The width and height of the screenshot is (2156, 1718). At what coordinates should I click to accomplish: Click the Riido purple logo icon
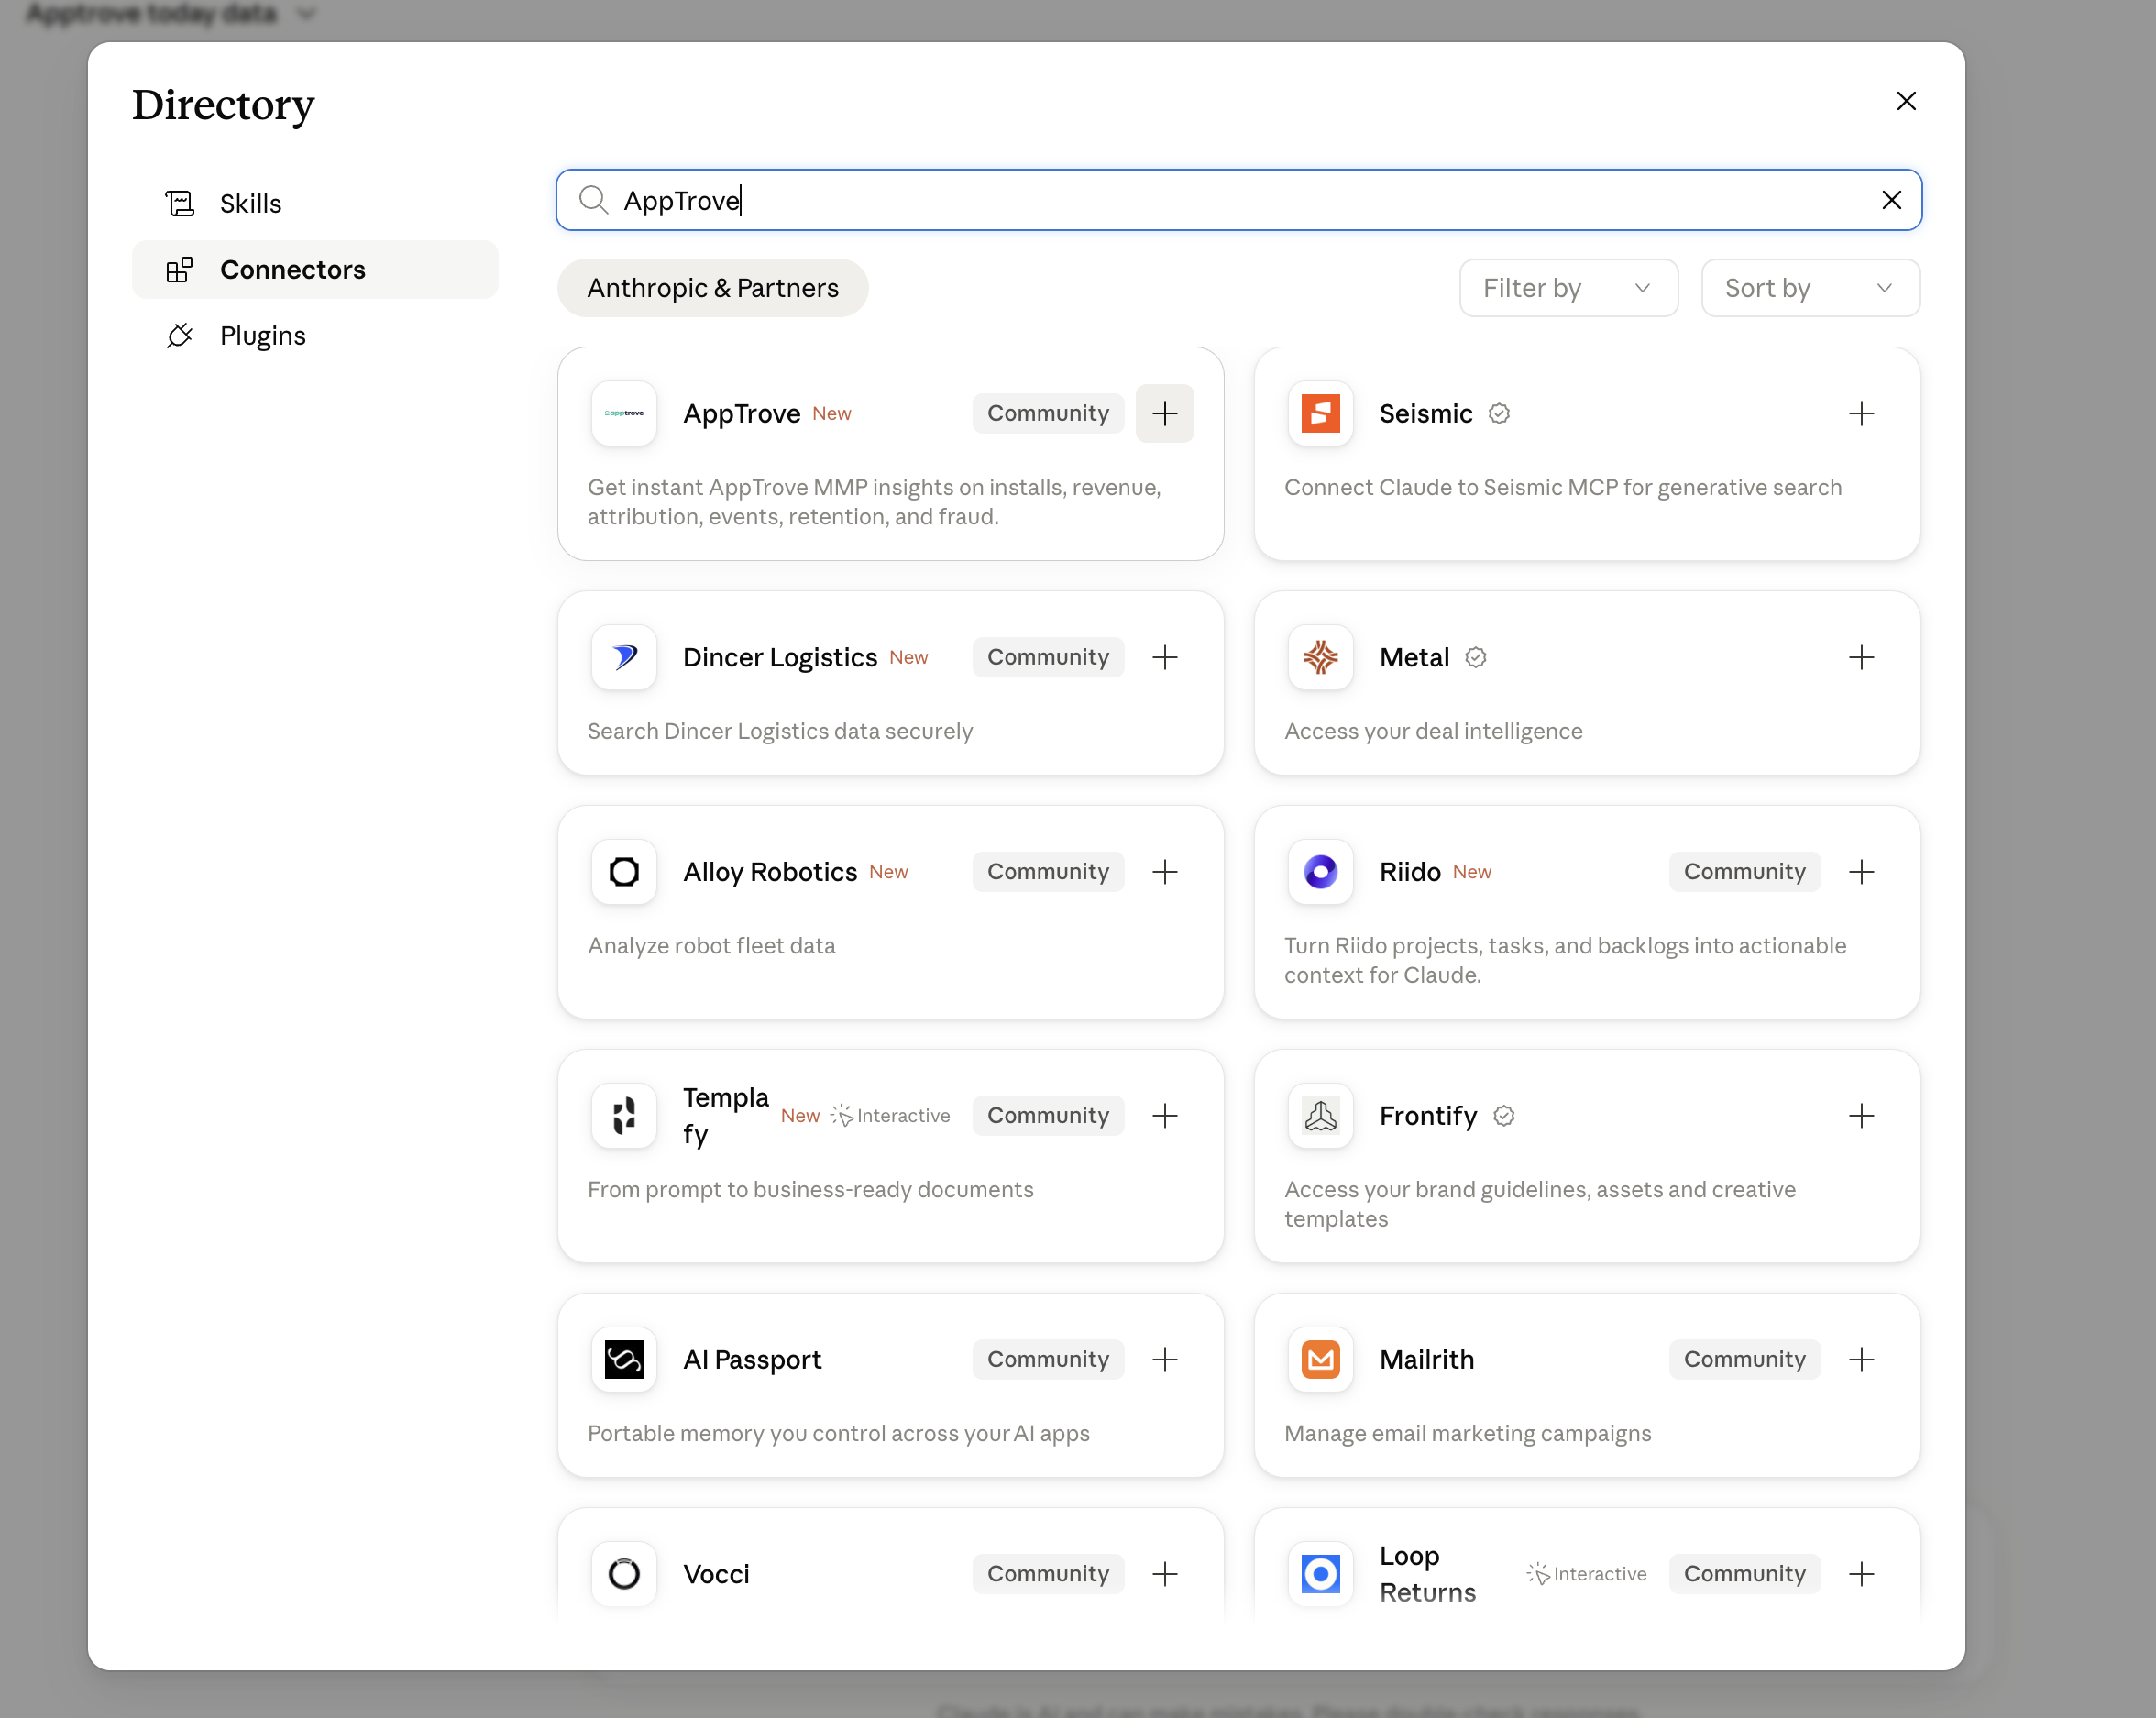tap(1320, 871)
